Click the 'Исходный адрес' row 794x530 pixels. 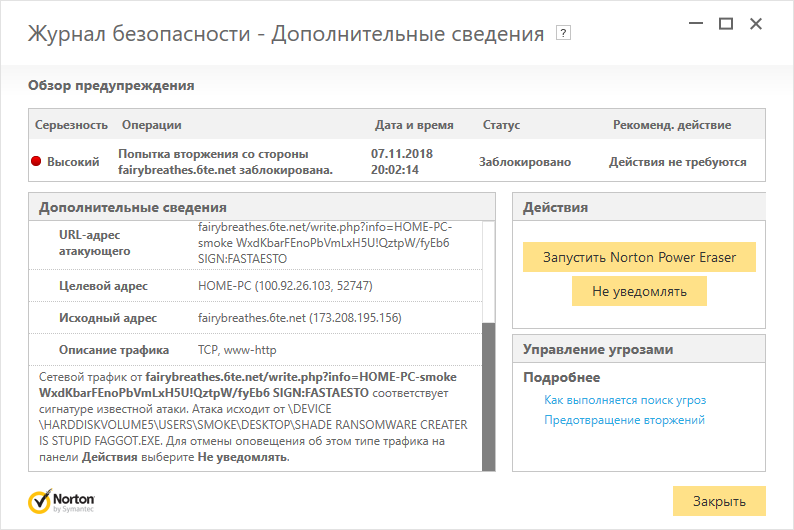coord(260,318)
